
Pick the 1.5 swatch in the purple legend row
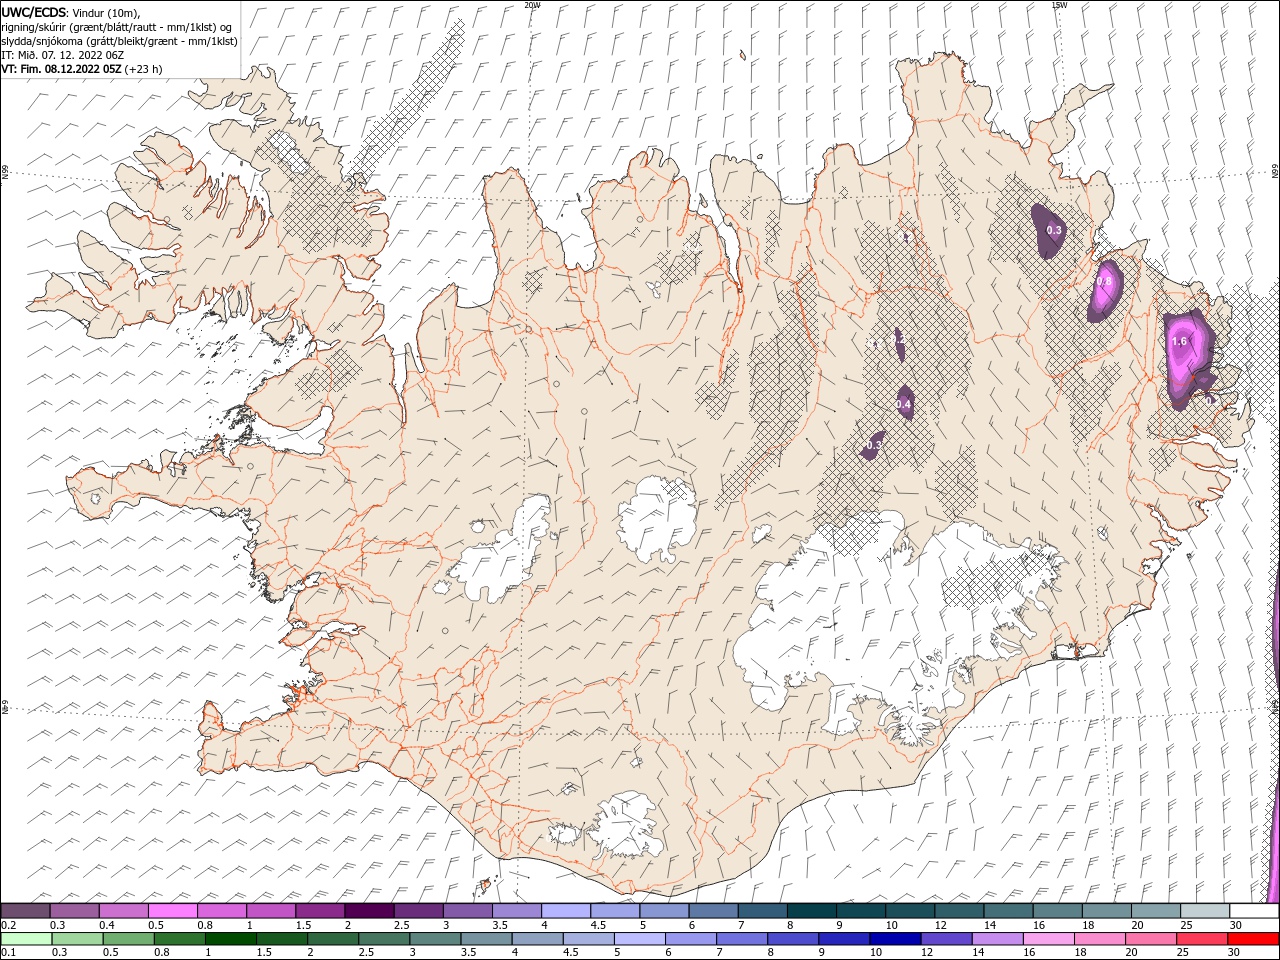[320, 911]
